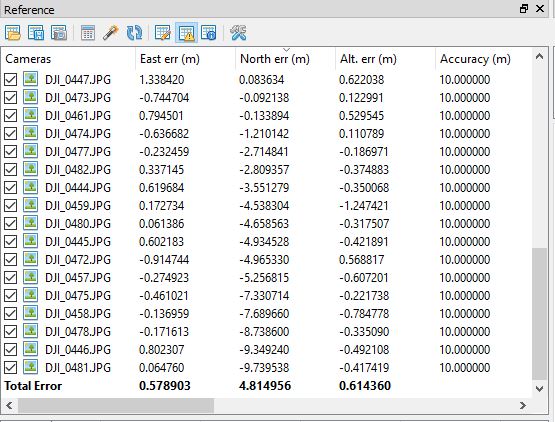Float the Reference pane with undock button

click(524, 9)
